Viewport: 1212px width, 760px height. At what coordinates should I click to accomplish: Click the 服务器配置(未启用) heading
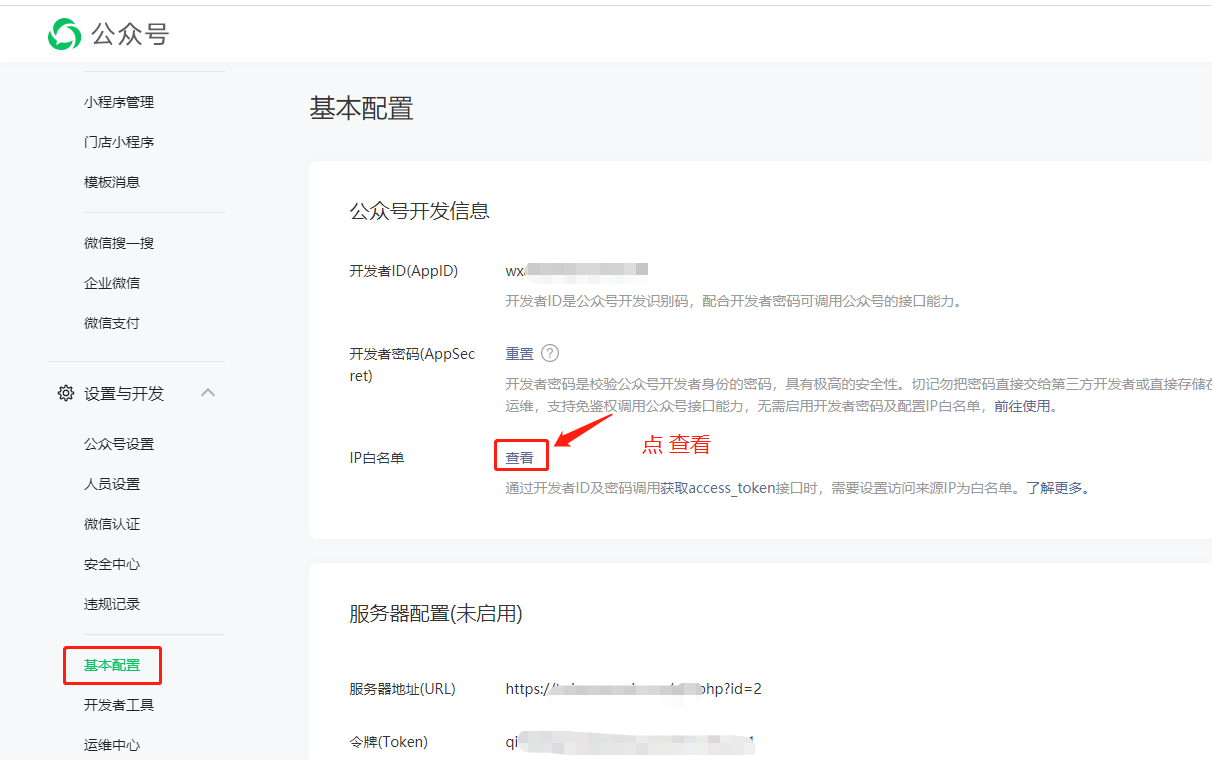coord(436,613)
